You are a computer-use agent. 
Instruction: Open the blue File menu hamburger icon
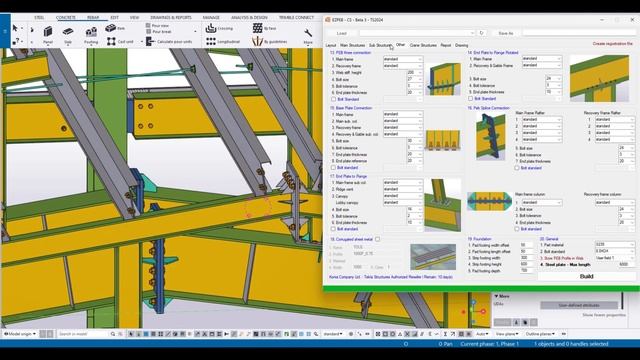click(5, 31)
